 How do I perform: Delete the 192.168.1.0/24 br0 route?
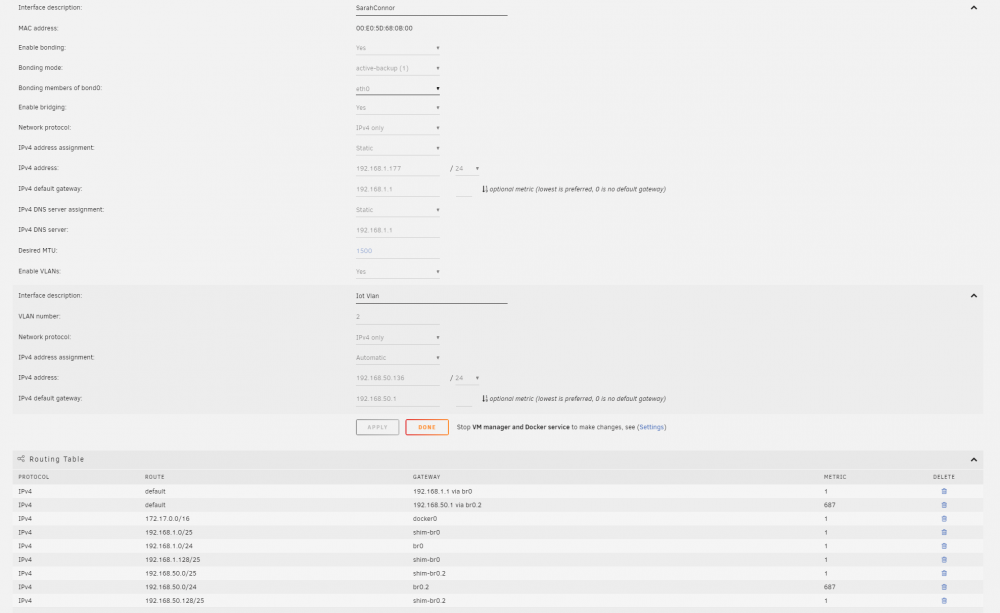(944, 546)
